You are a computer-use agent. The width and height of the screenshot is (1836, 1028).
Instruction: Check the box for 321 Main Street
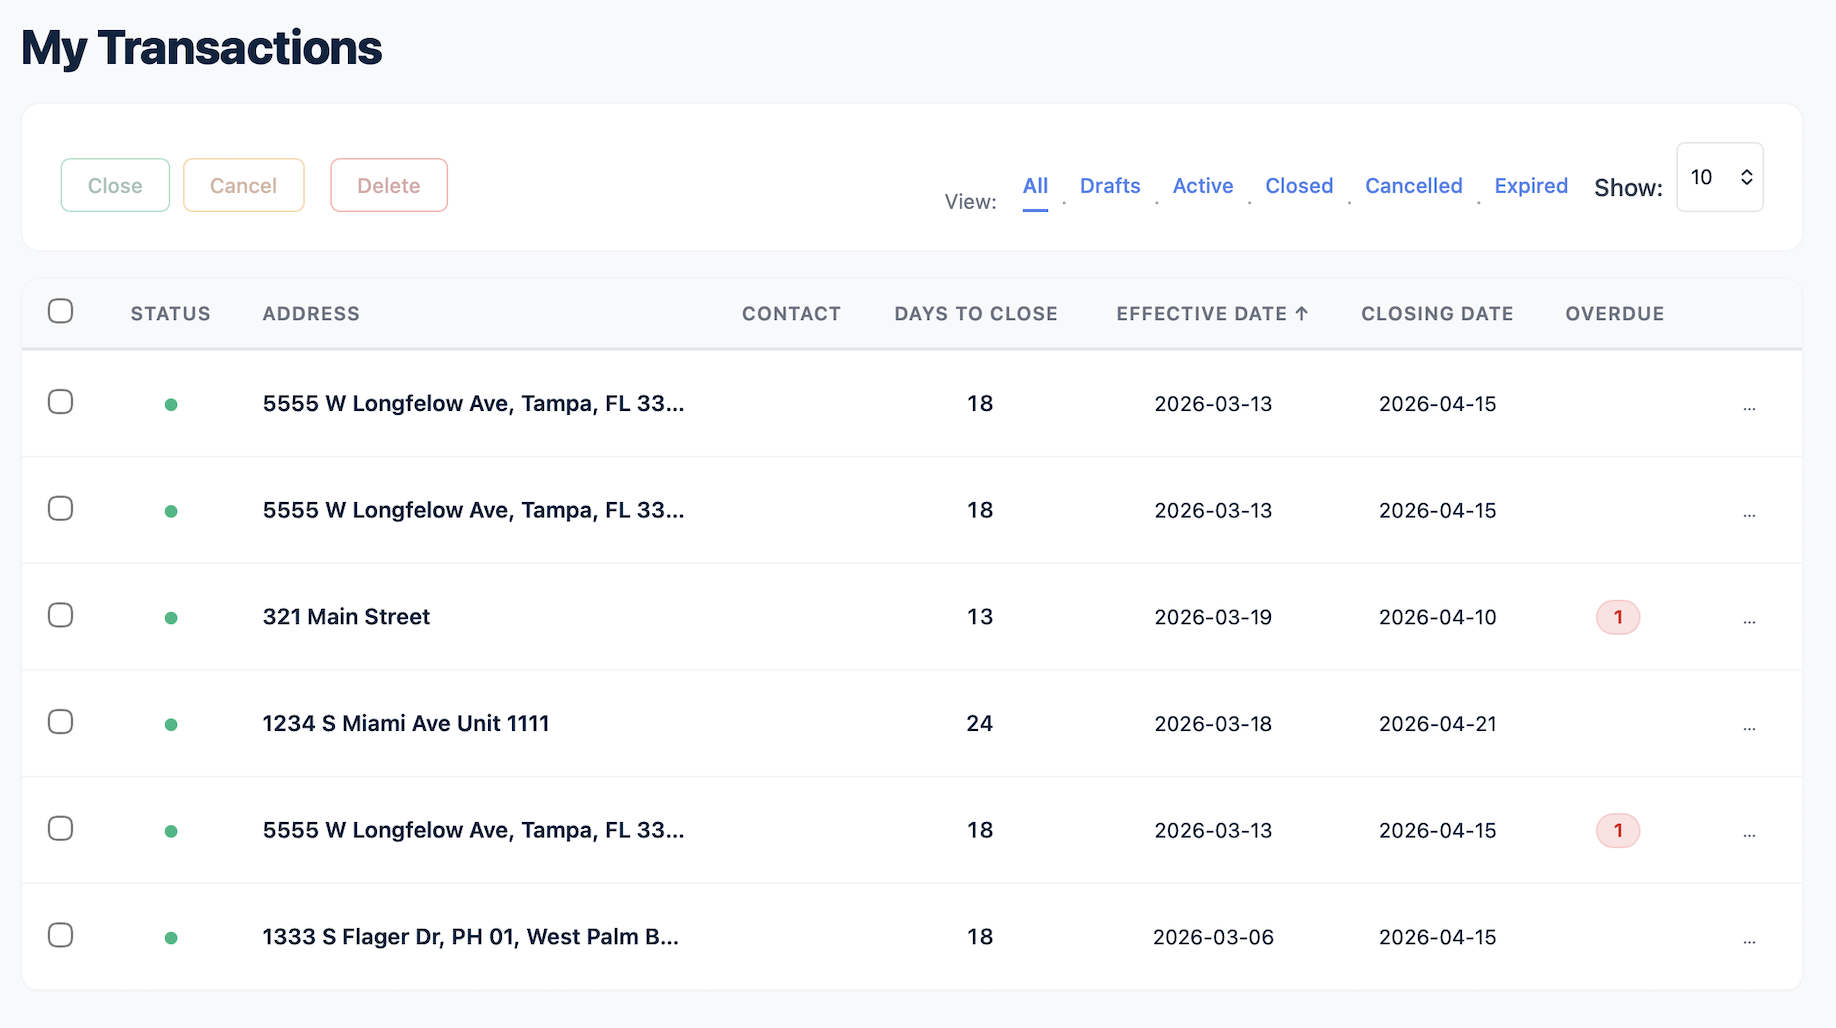pos(61,615)
